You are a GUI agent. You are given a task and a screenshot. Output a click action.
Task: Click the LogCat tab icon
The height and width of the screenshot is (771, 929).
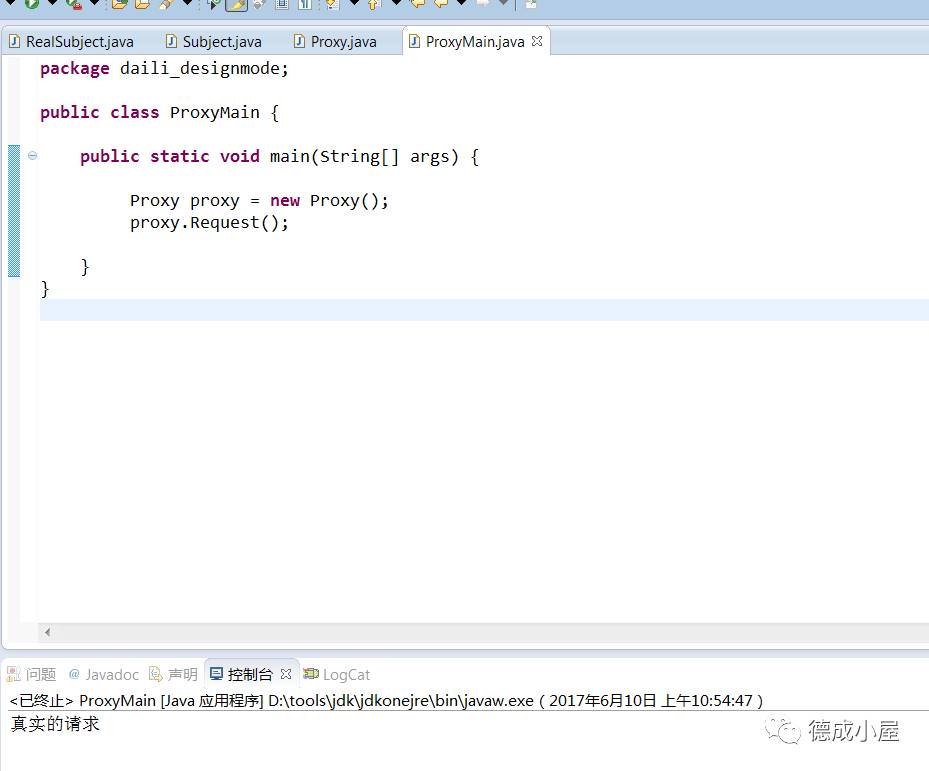point(311,674)
